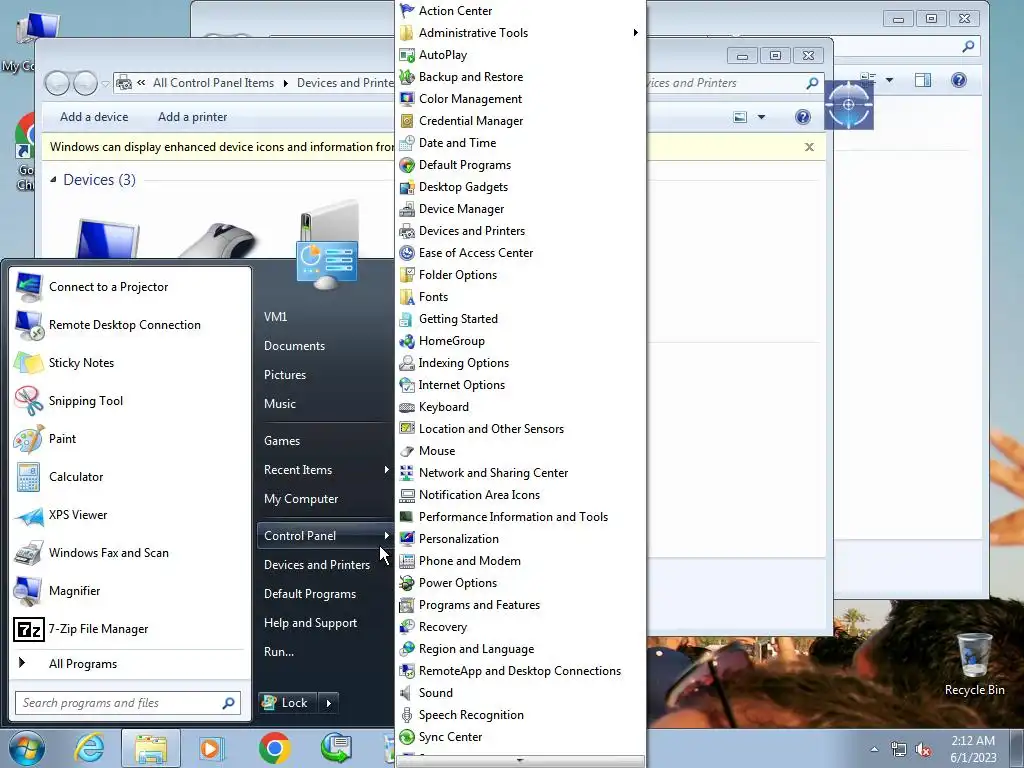The width and height of the screenshot is (1024, 768).
Task: Dismiss the yellow information bar
Action: 809,147
